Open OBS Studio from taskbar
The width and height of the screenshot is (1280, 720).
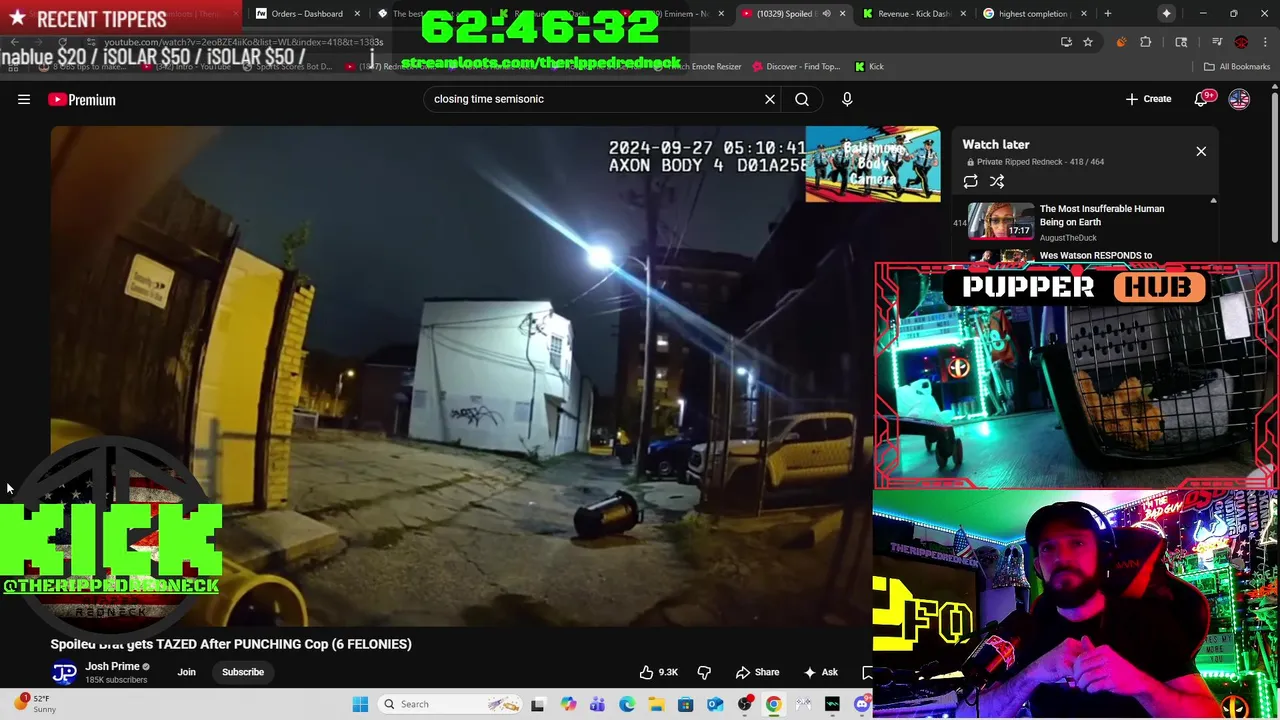pyautogui.click(x=744, y=704)
